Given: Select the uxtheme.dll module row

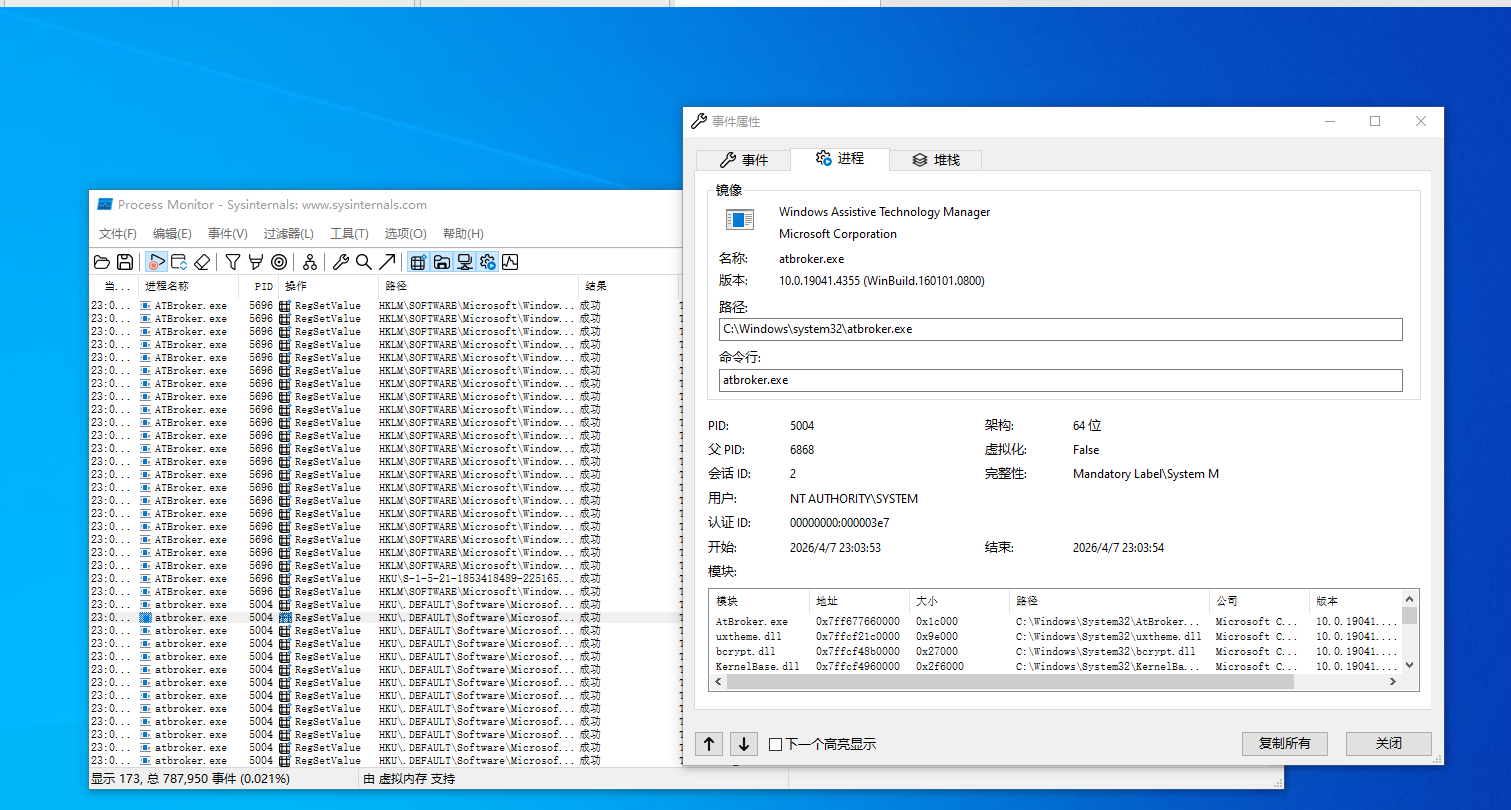Looking at the screenshot, I should point(1055,636).
